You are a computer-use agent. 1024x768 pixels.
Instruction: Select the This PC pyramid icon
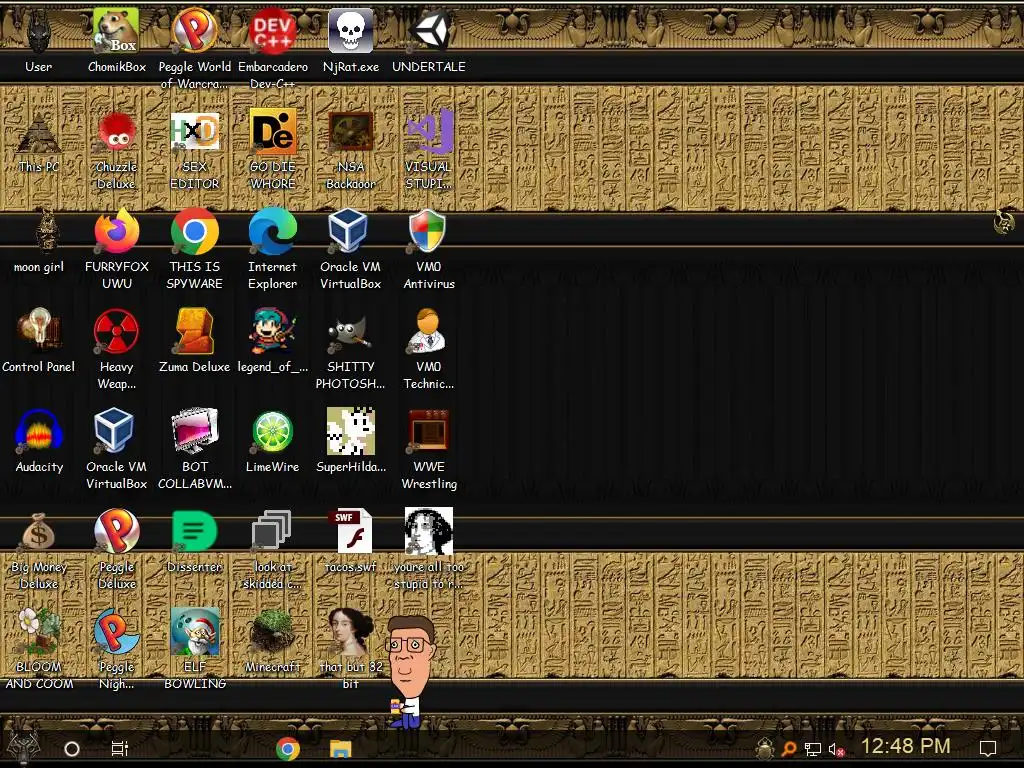pyautogui.click(x=39, y=133)
